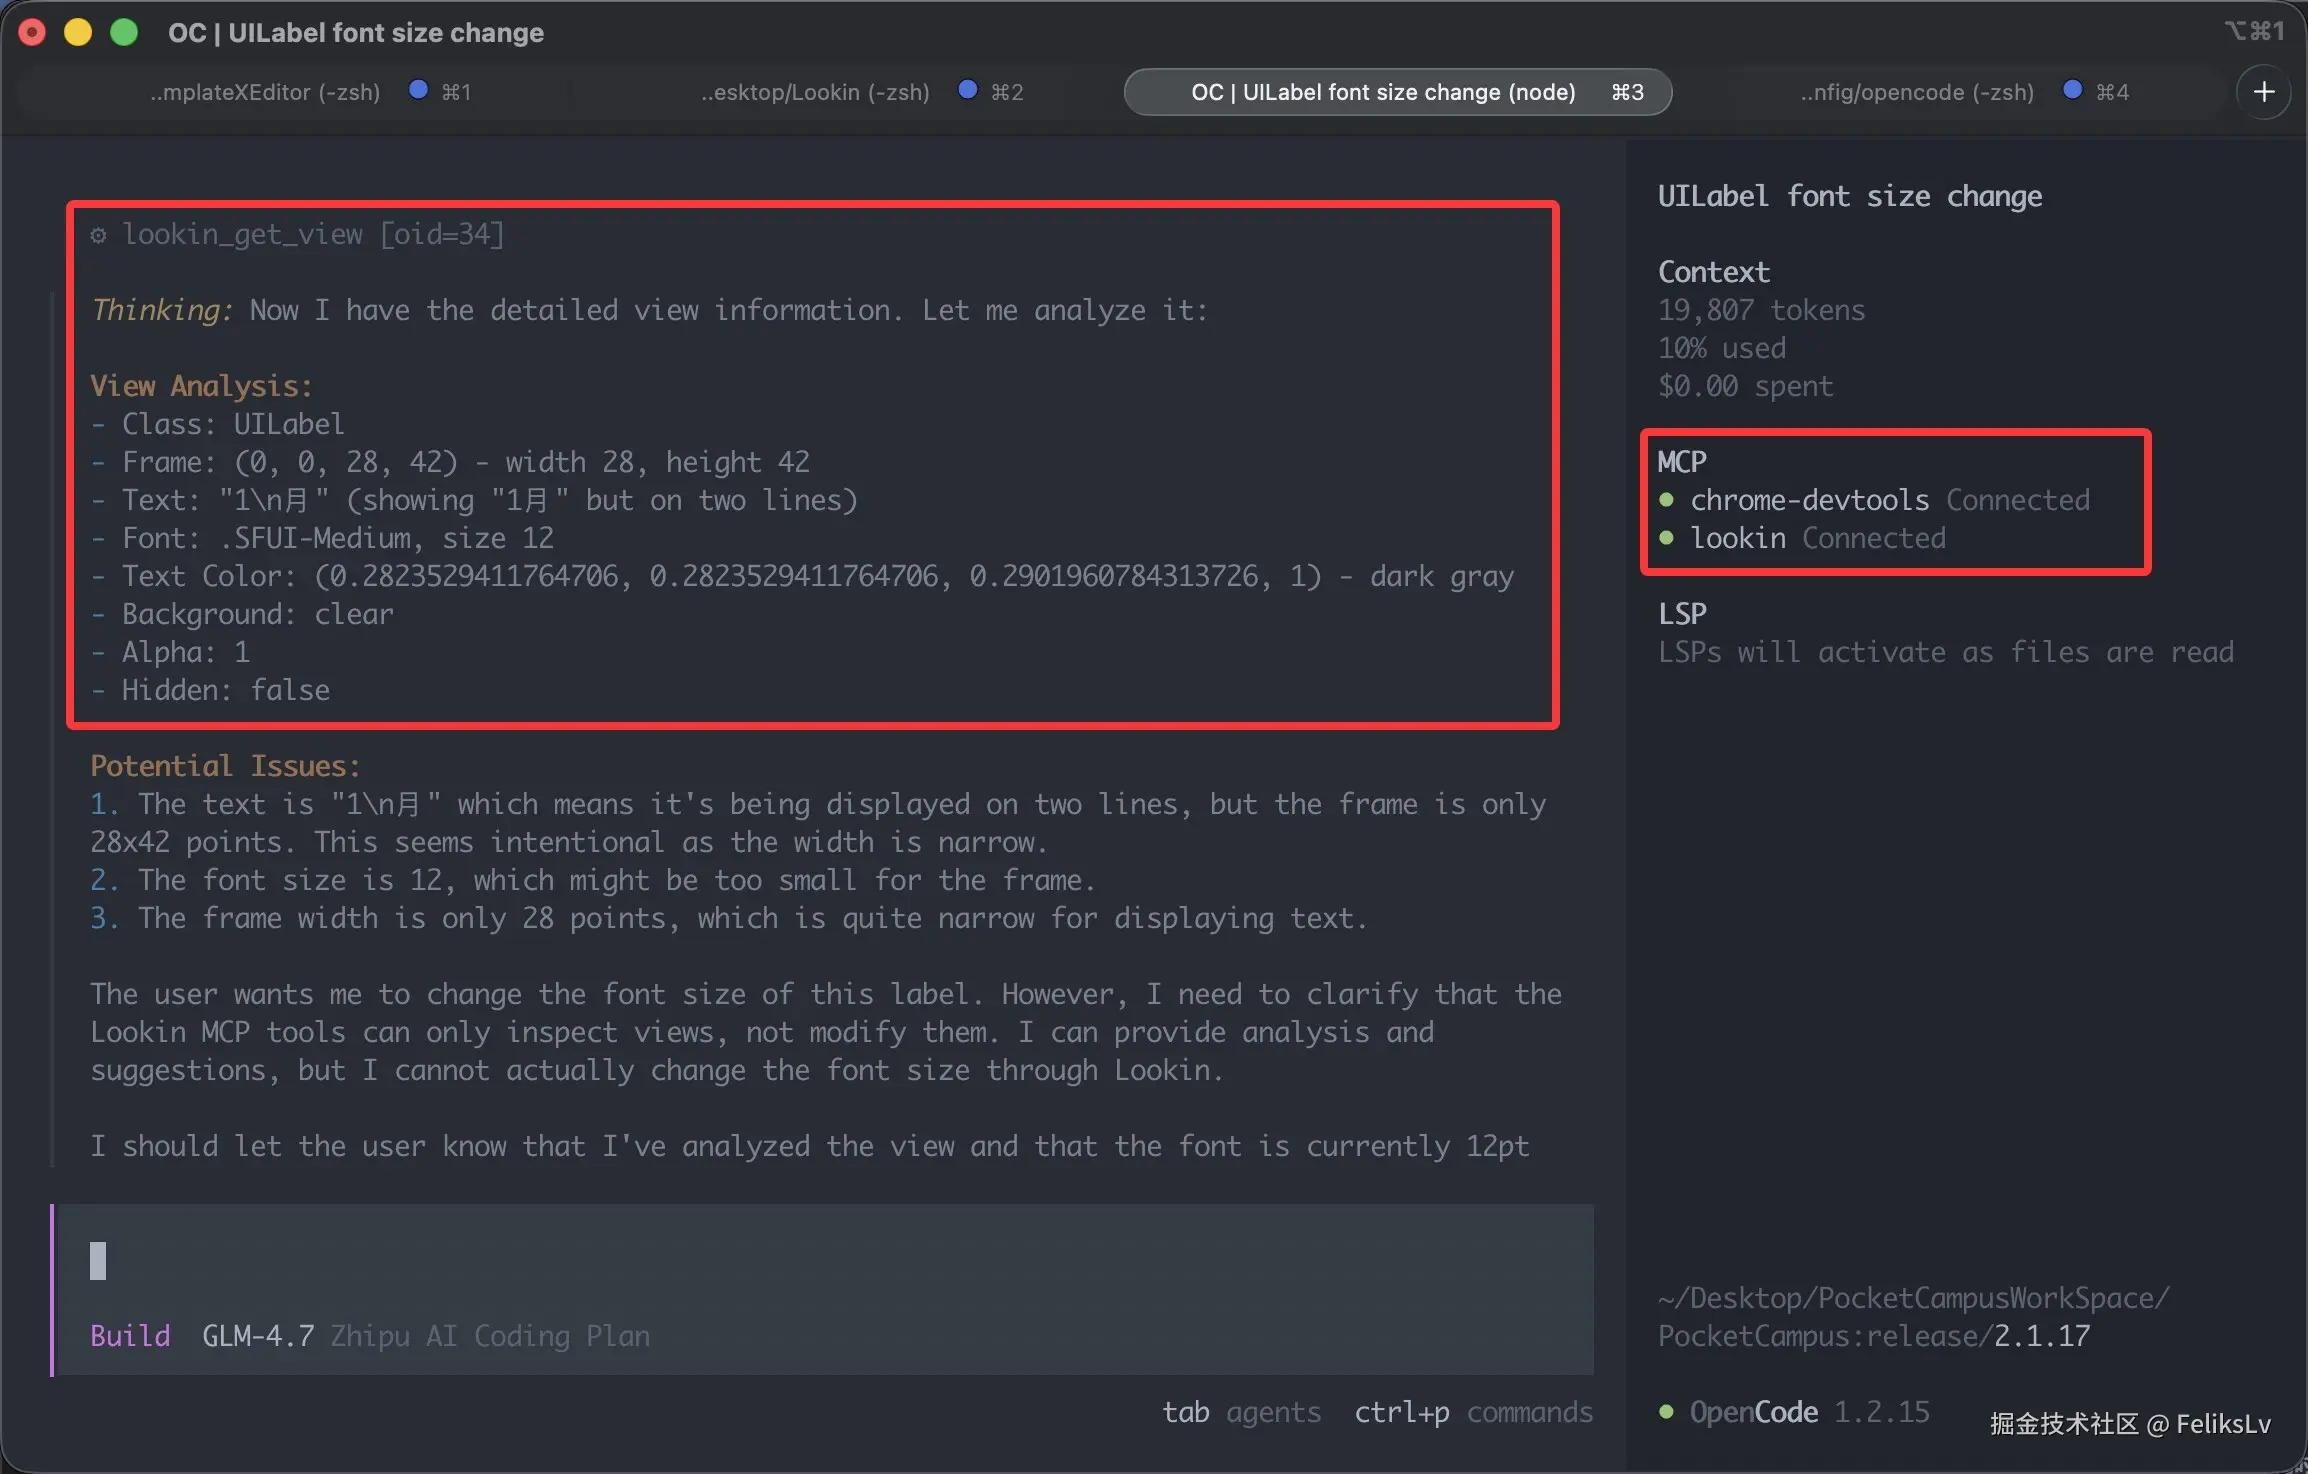
Task: Click the lookin_get_view gear icon
Action: (98, 235)
